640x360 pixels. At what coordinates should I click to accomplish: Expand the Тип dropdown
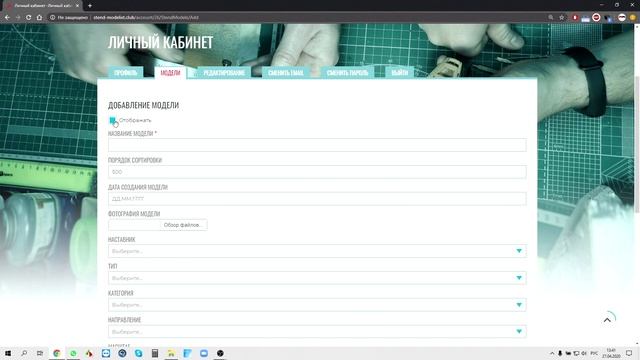(317, 278)
